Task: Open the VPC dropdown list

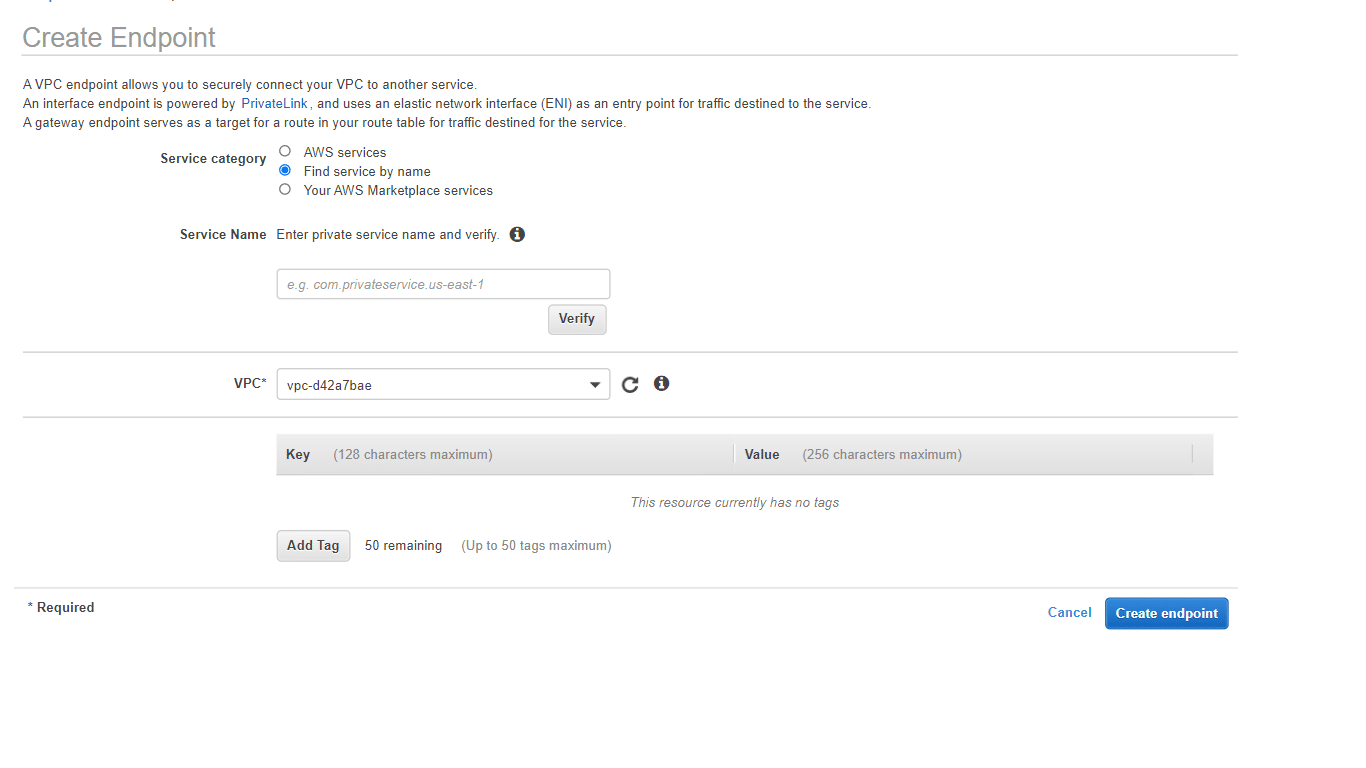Action: click(443, 384)
